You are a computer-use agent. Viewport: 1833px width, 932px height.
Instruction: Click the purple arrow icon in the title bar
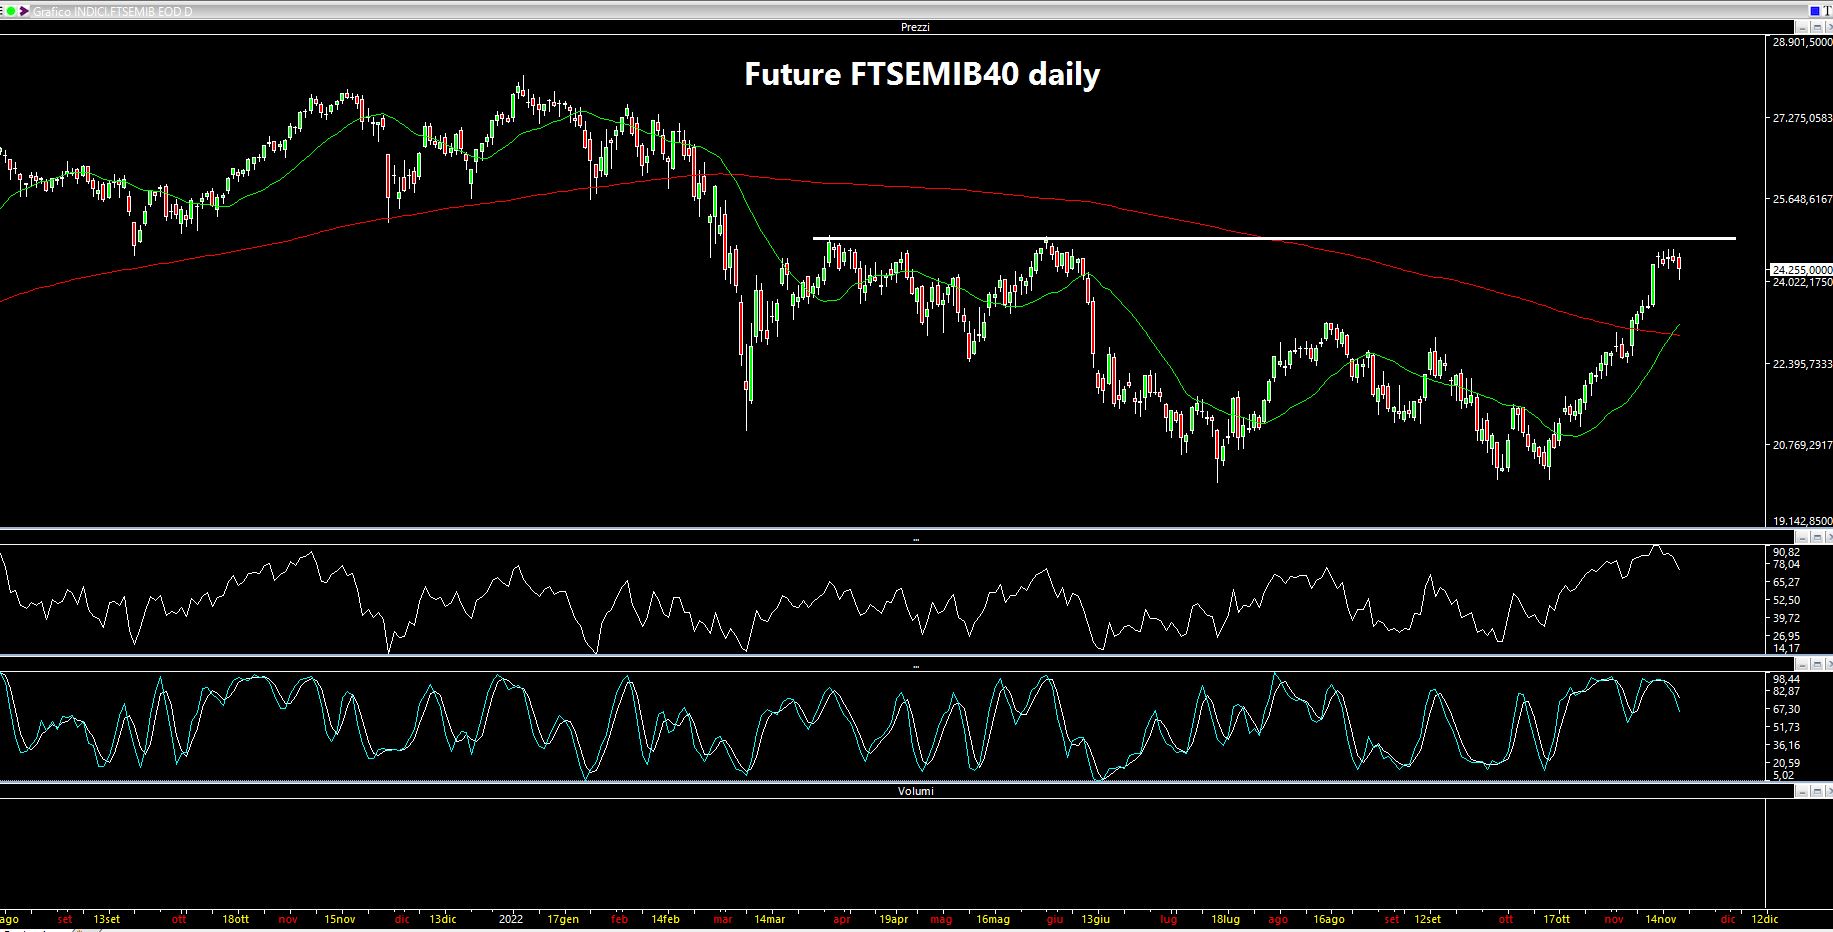[24, 11]
